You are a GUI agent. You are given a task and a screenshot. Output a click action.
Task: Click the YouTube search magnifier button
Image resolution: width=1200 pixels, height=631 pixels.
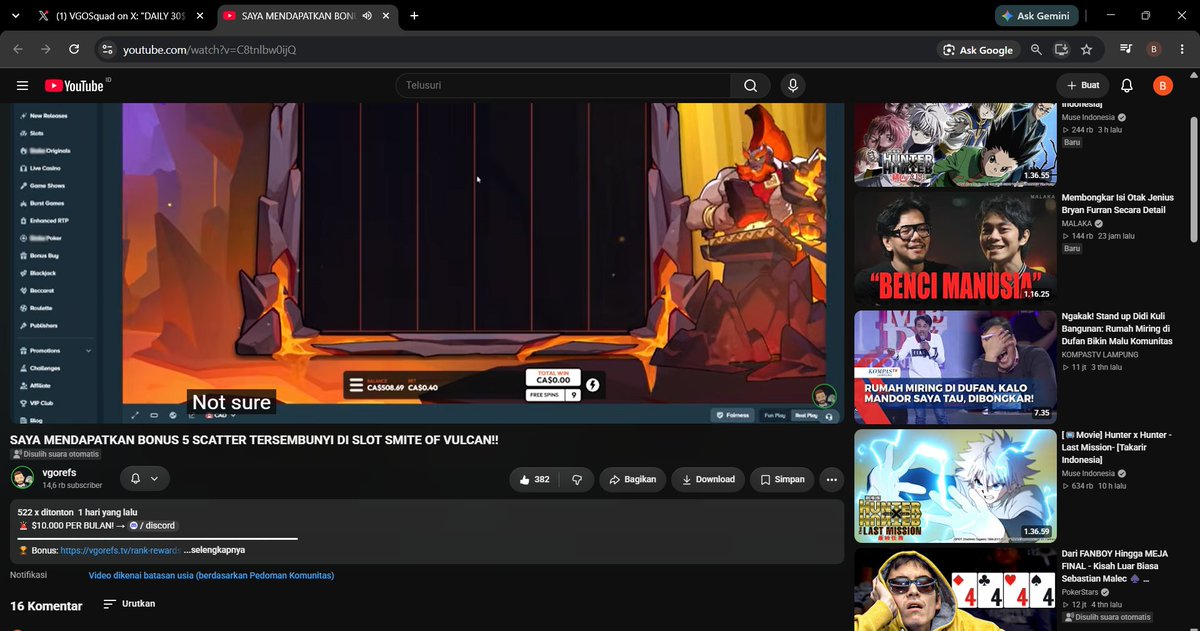point(750,86)
